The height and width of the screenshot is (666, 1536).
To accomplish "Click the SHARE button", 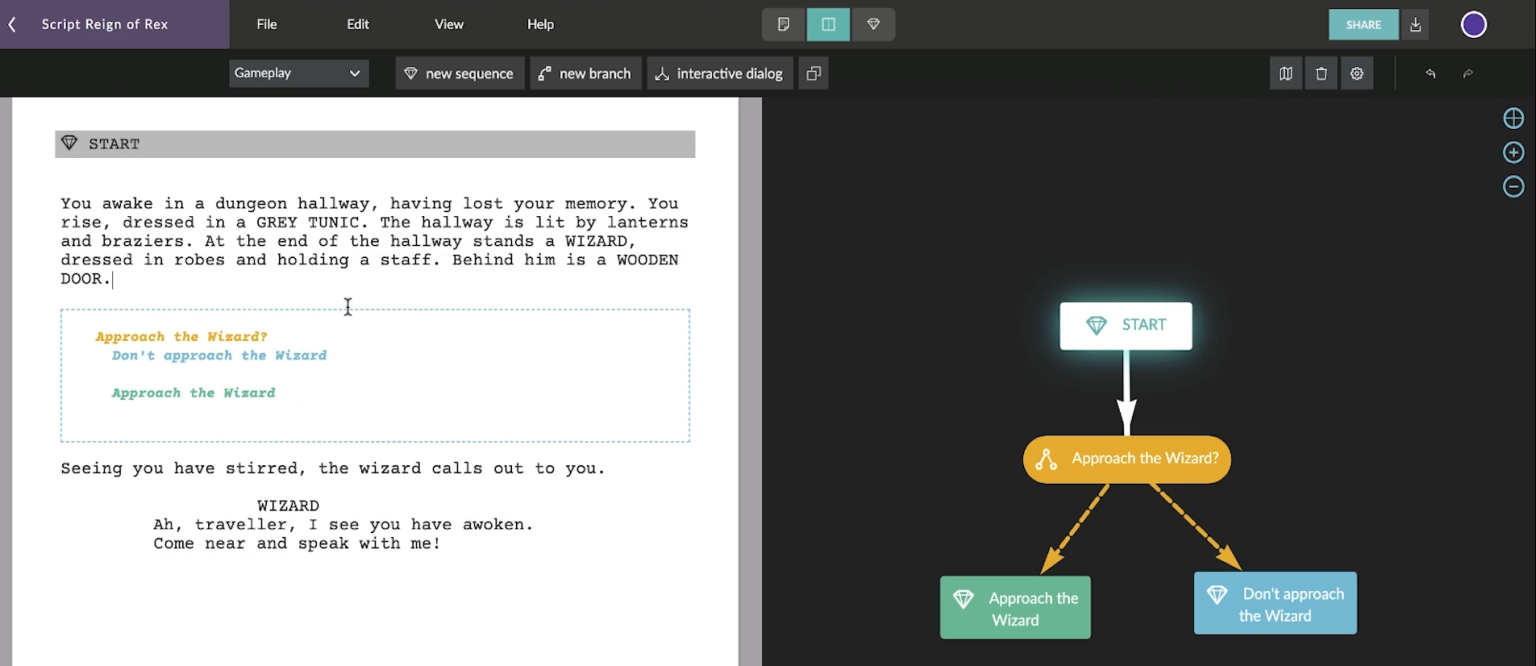I will (1363, 24).
